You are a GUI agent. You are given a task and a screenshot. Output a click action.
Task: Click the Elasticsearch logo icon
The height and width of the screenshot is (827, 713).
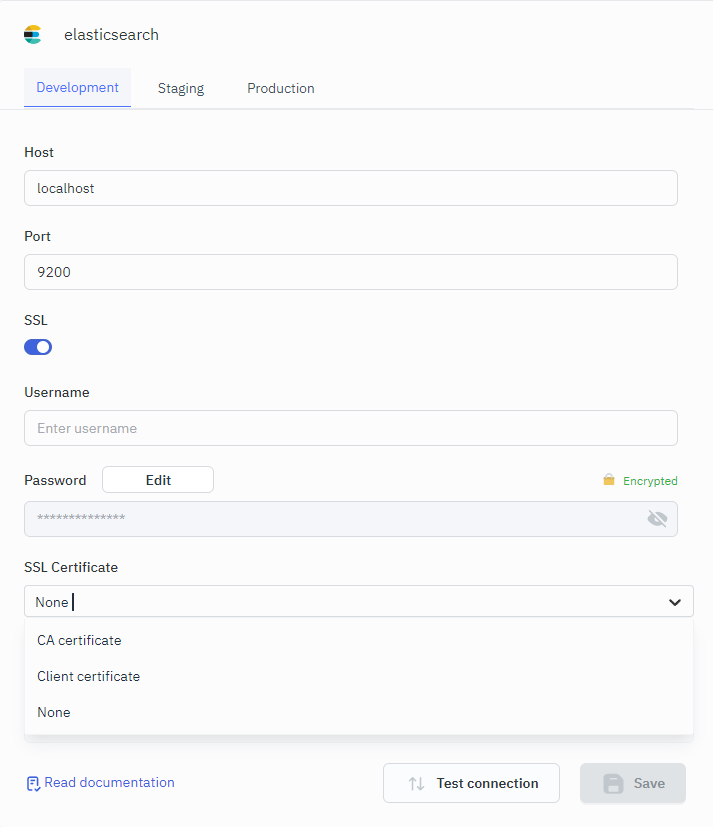coord(33,35)
